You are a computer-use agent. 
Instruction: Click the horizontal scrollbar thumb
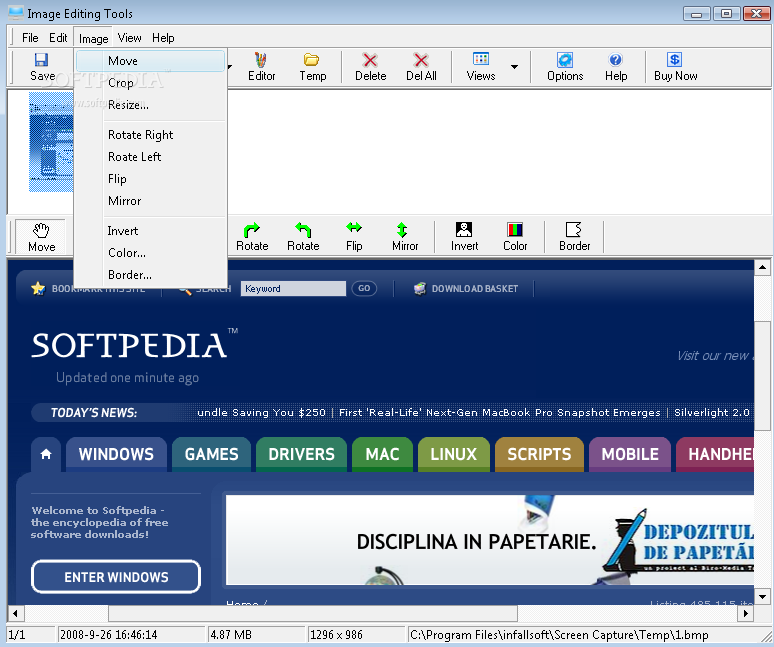tap(313, 613)
